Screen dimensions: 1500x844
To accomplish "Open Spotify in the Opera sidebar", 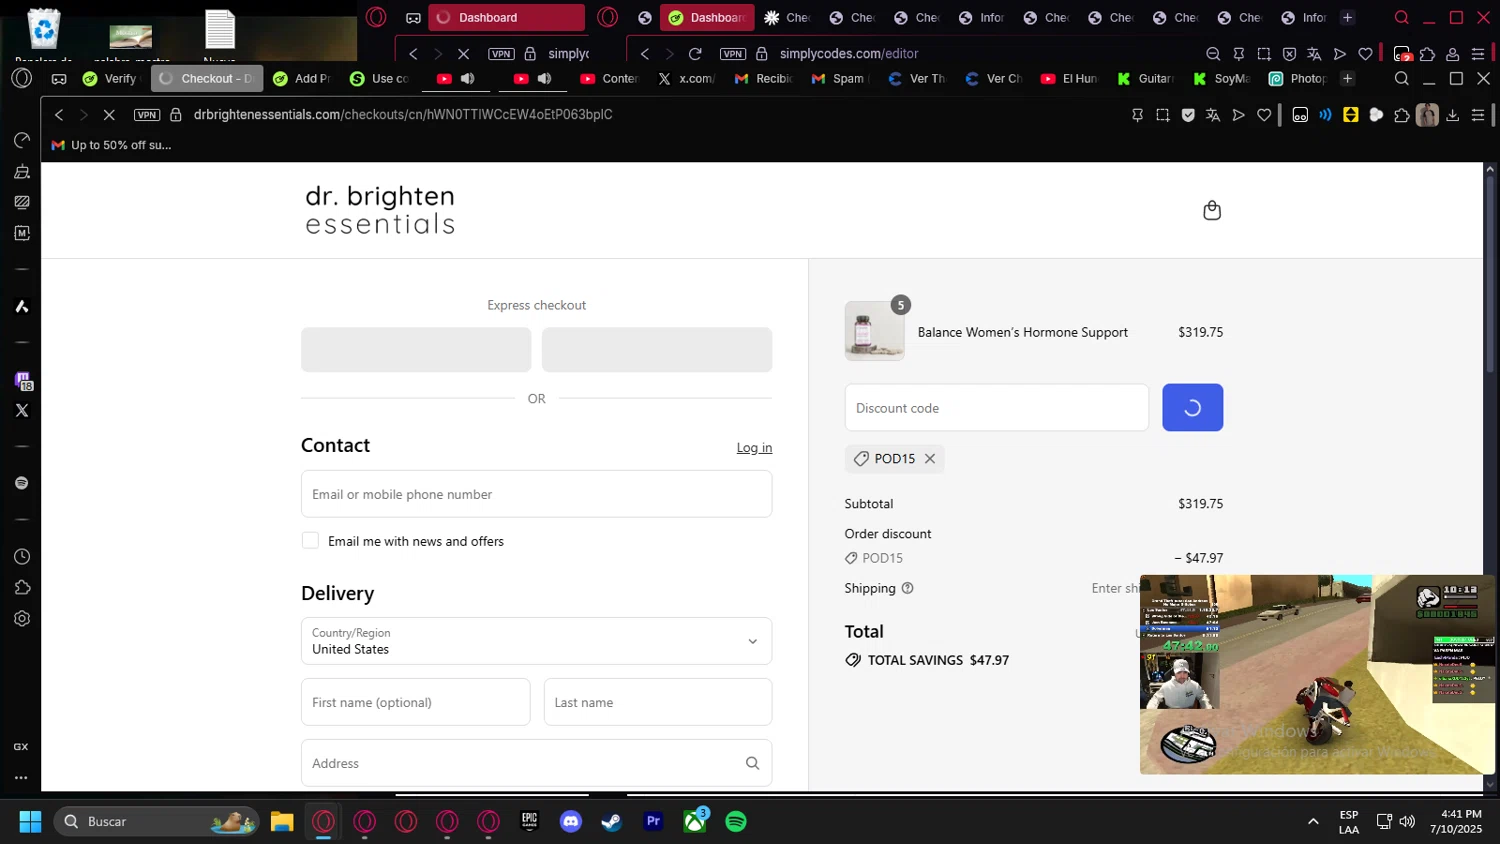I will (x=22, y=483).
